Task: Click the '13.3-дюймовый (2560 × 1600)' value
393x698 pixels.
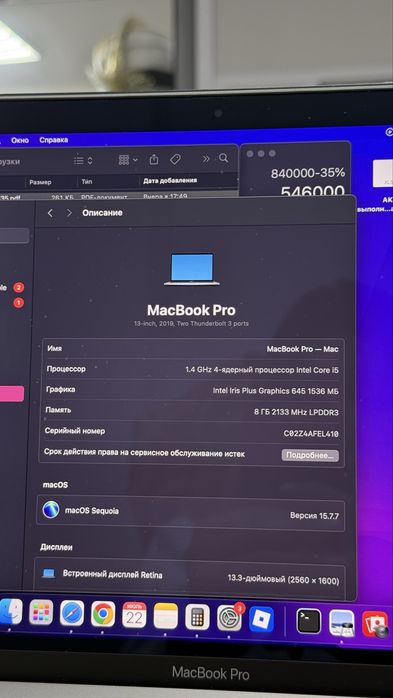Action: (284, 580)
